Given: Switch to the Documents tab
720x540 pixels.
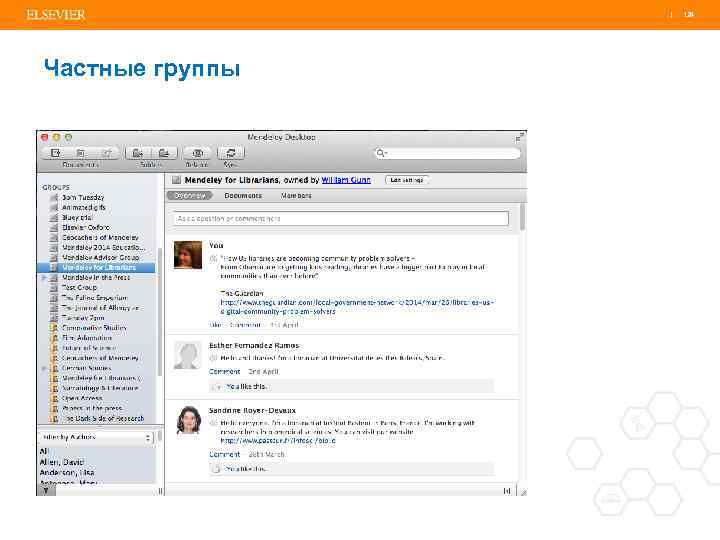Looking at the screenshot, I should click(243, 196).
